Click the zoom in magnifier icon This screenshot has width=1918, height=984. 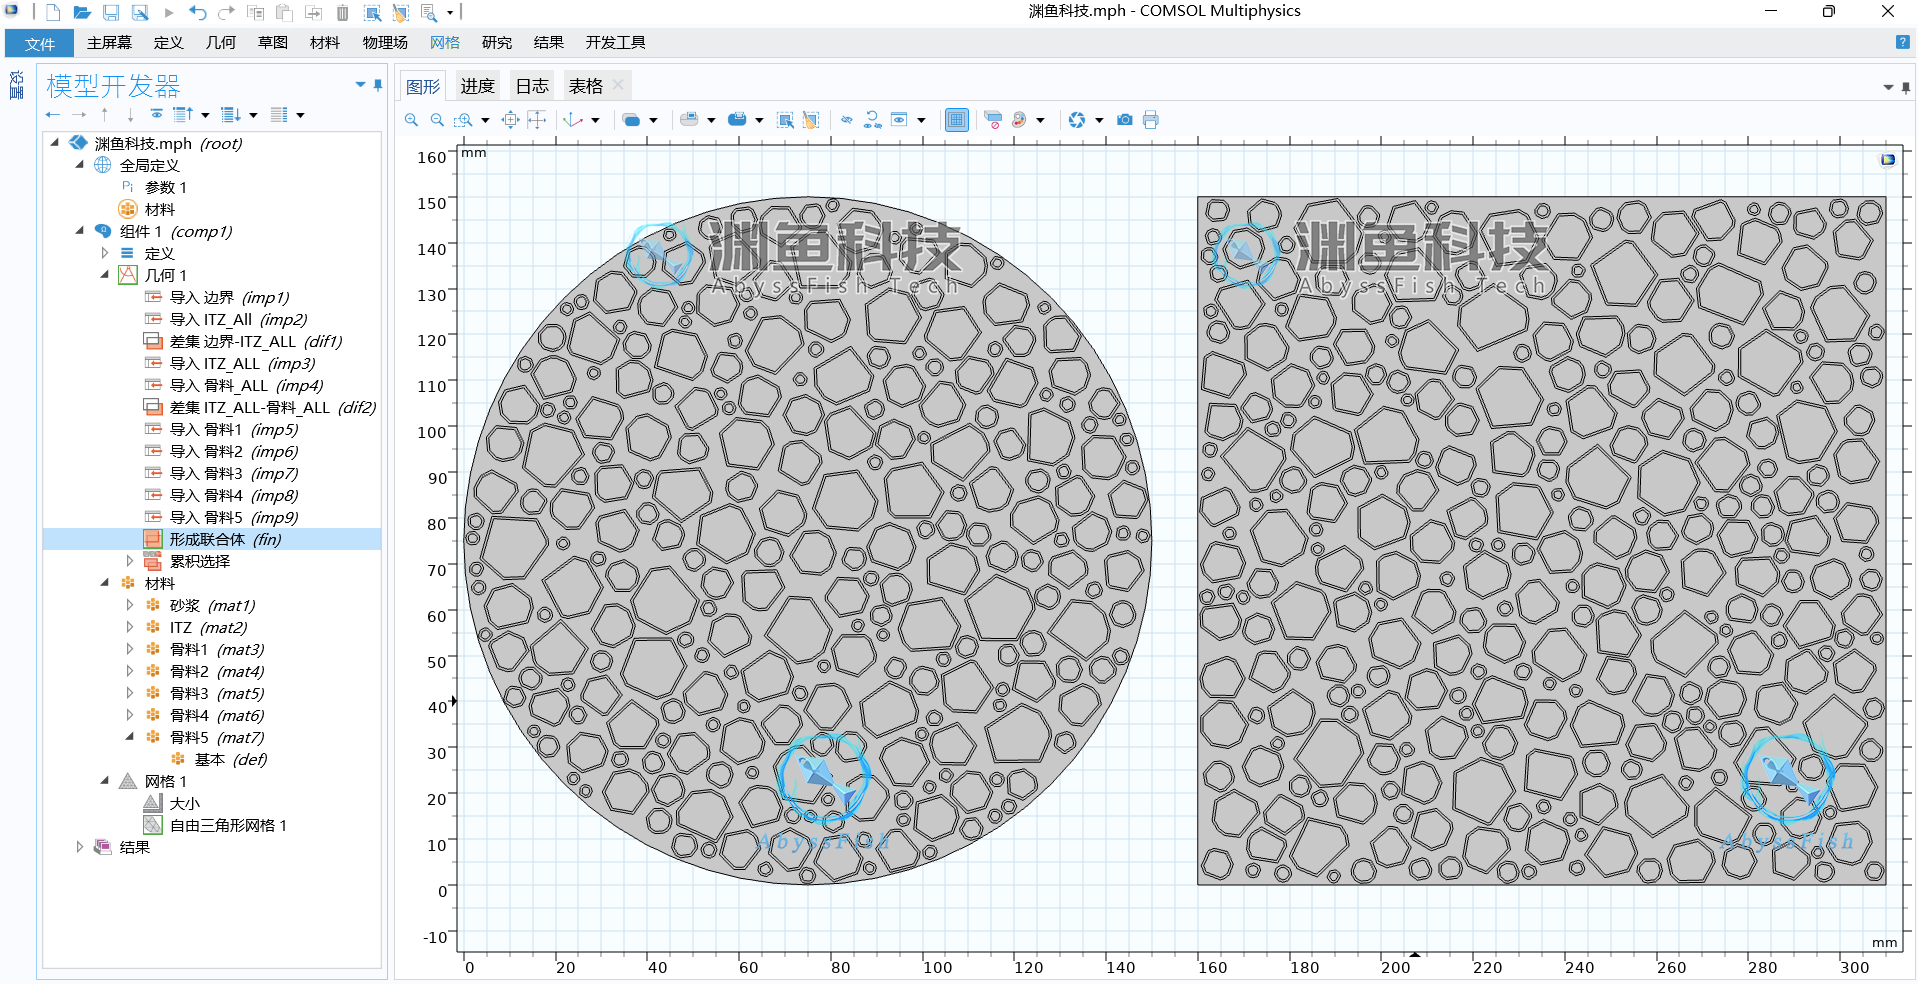(x=411, y=120)
